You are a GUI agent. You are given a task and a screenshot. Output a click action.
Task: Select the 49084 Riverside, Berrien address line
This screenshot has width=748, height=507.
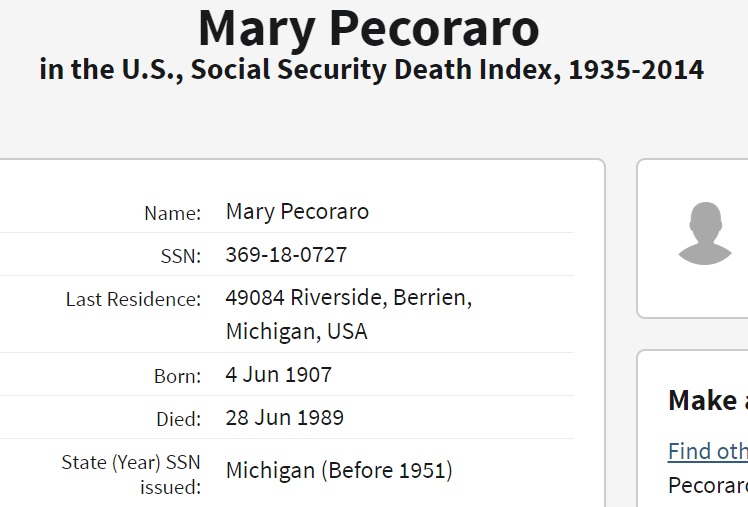[x=348, y=298]
